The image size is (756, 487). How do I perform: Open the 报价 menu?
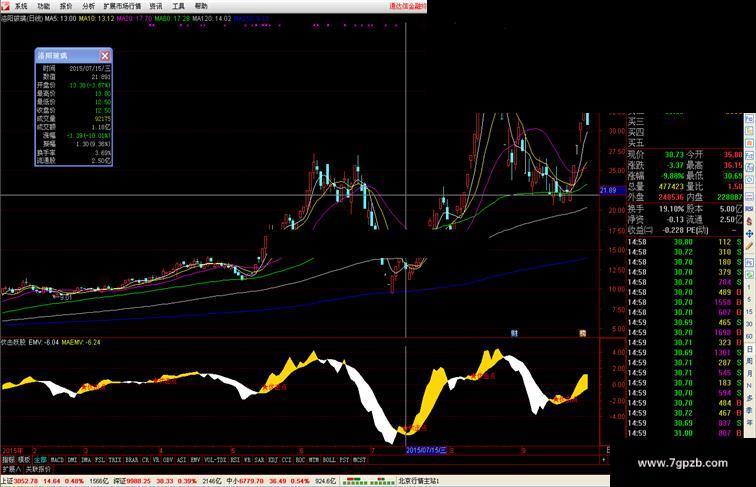pos(66,6)
